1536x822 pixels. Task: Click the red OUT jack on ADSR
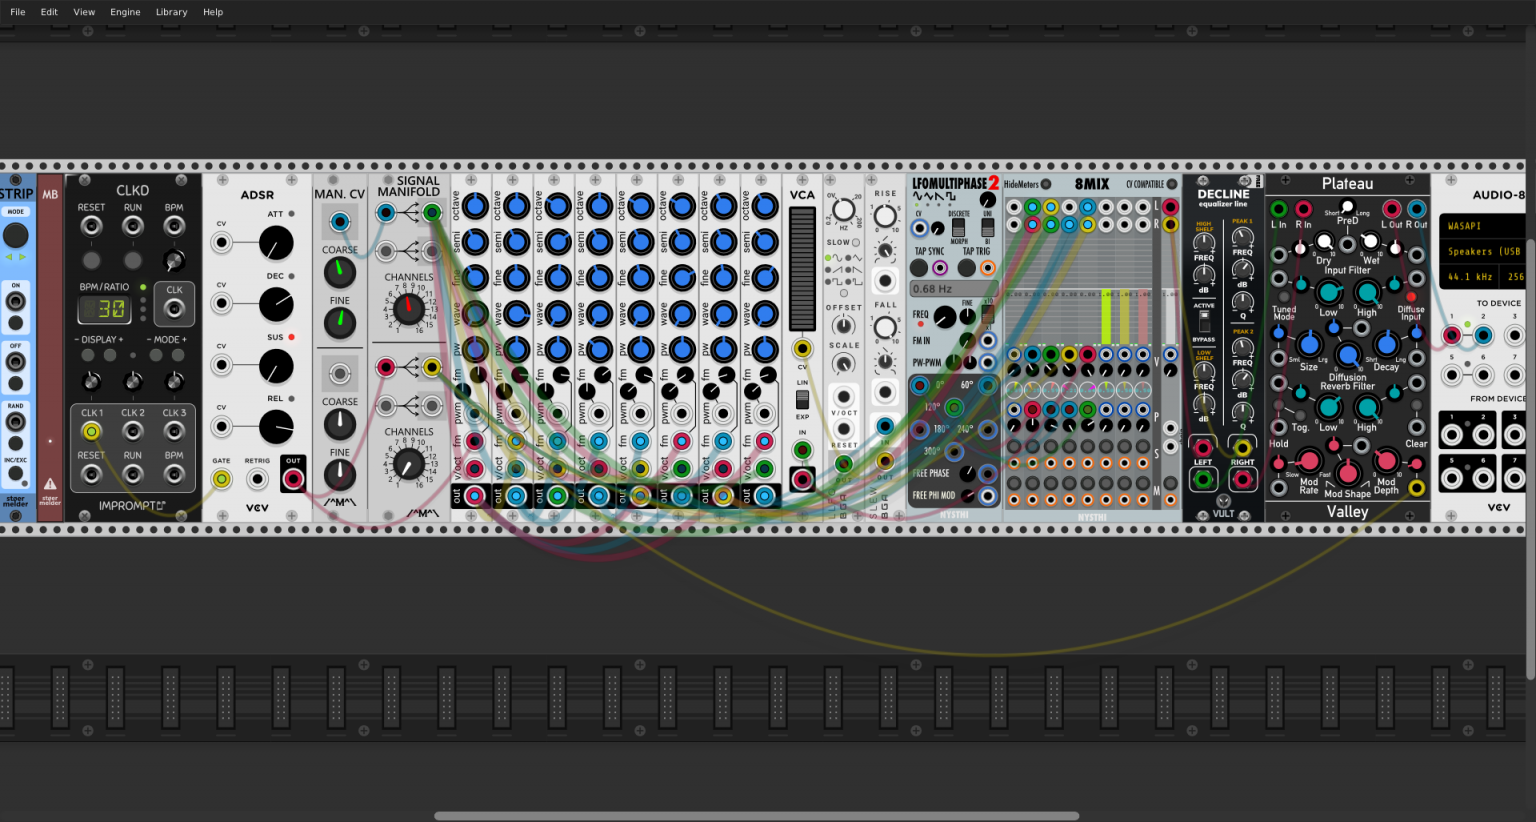point(293,479)
